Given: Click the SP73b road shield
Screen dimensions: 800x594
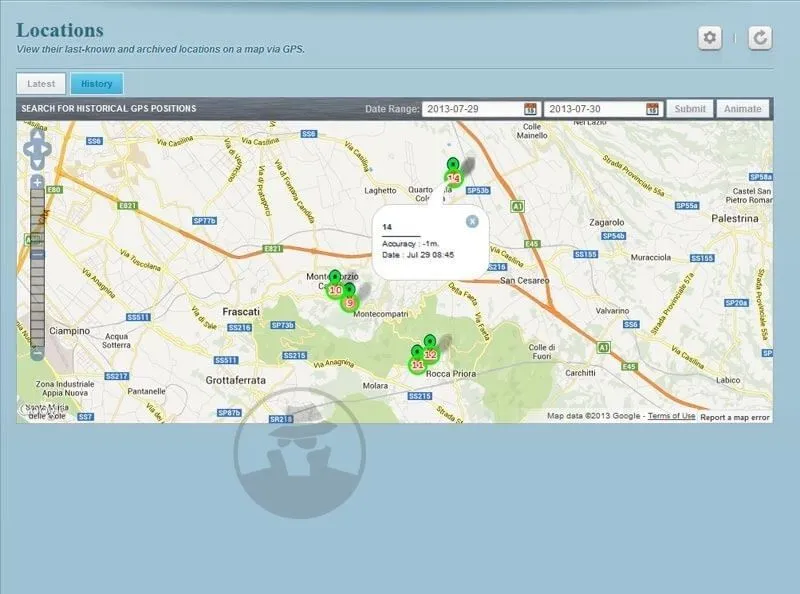Looking at the screenshot, I should [x=282, y=325].
